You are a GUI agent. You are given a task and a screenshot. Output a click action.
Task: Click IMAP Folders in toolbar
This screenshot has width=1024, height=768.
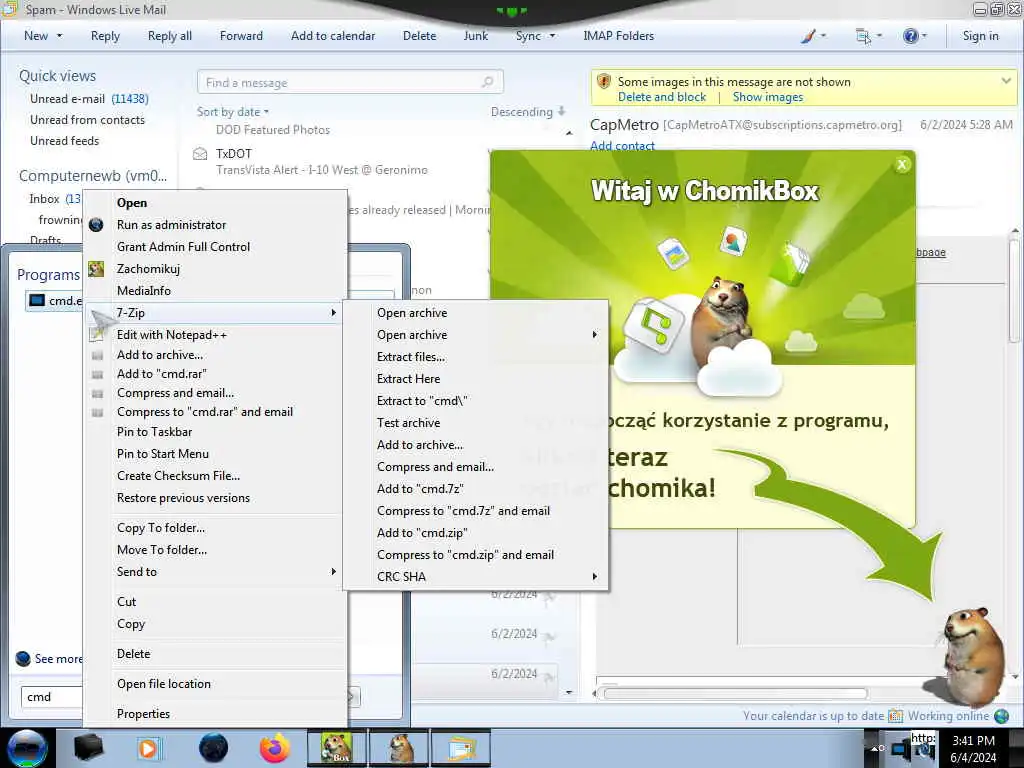(618, 36)
